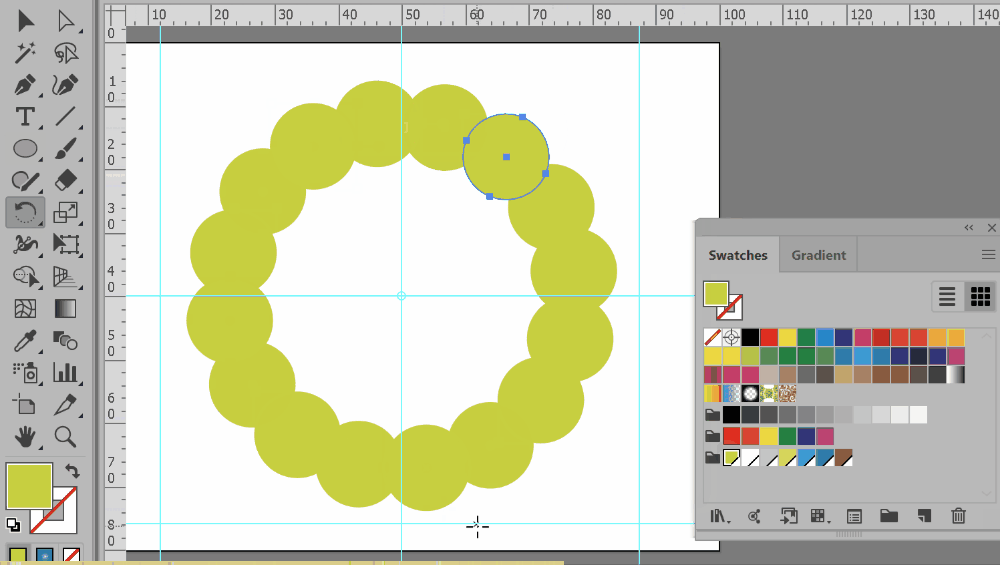This screenshot has width=1000, height=565.
Task: Select the Selection tool (black arrow)
Action: 25,21
